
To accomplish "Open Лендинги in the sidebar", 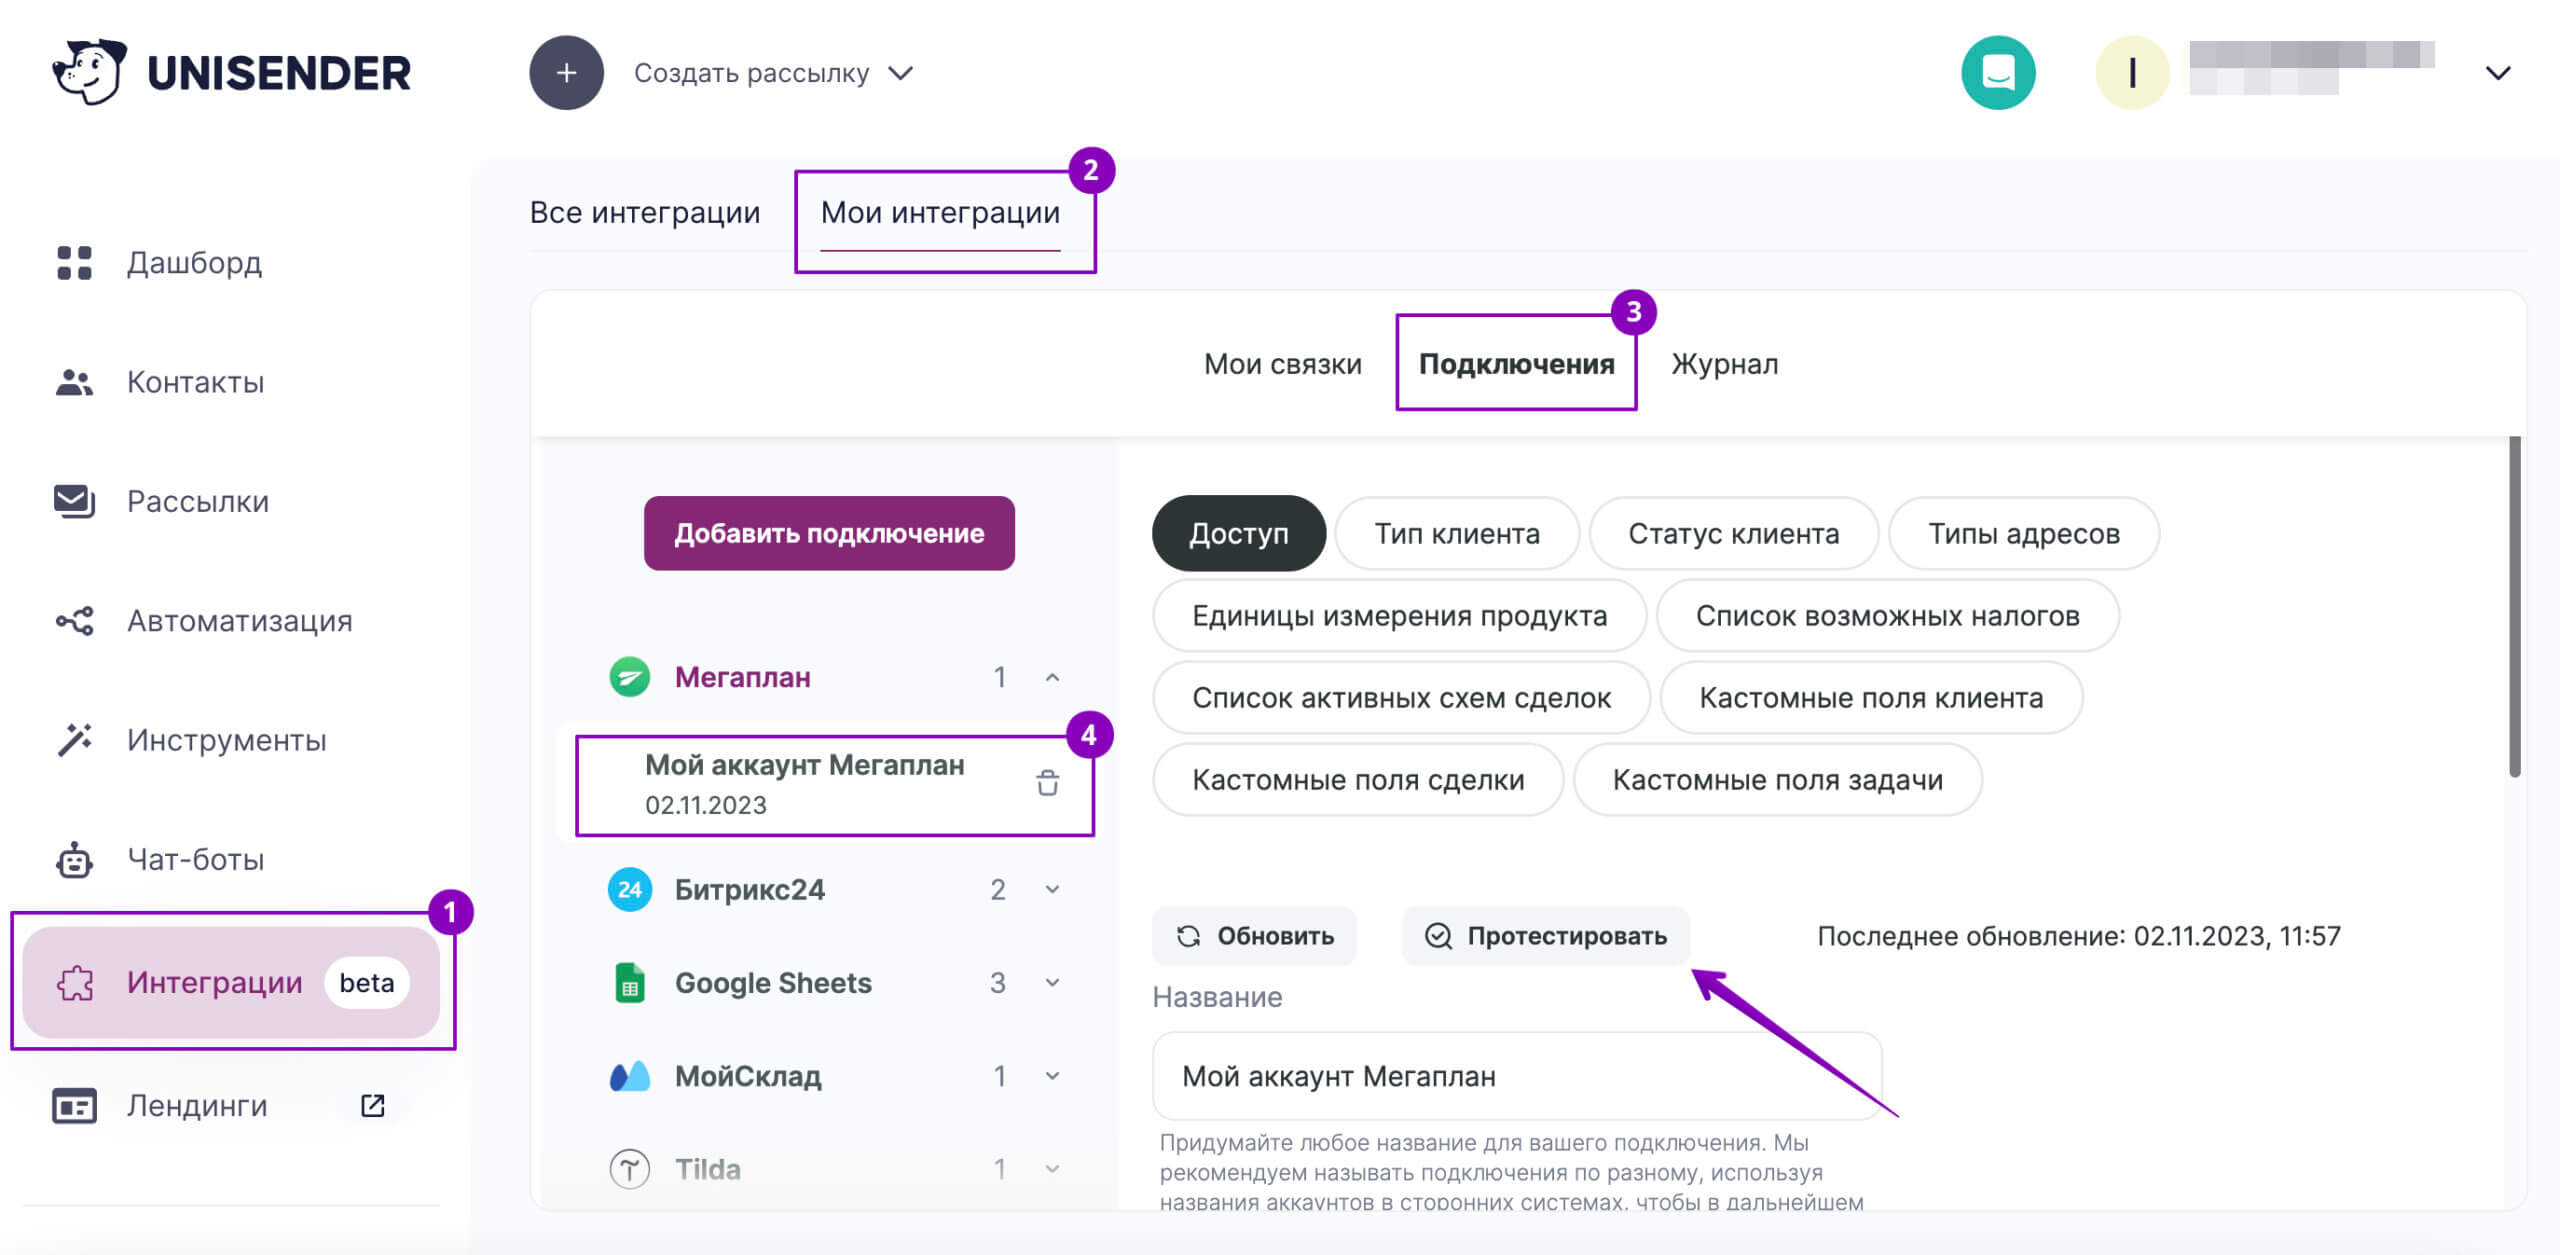I will (x=197, y=1106).
